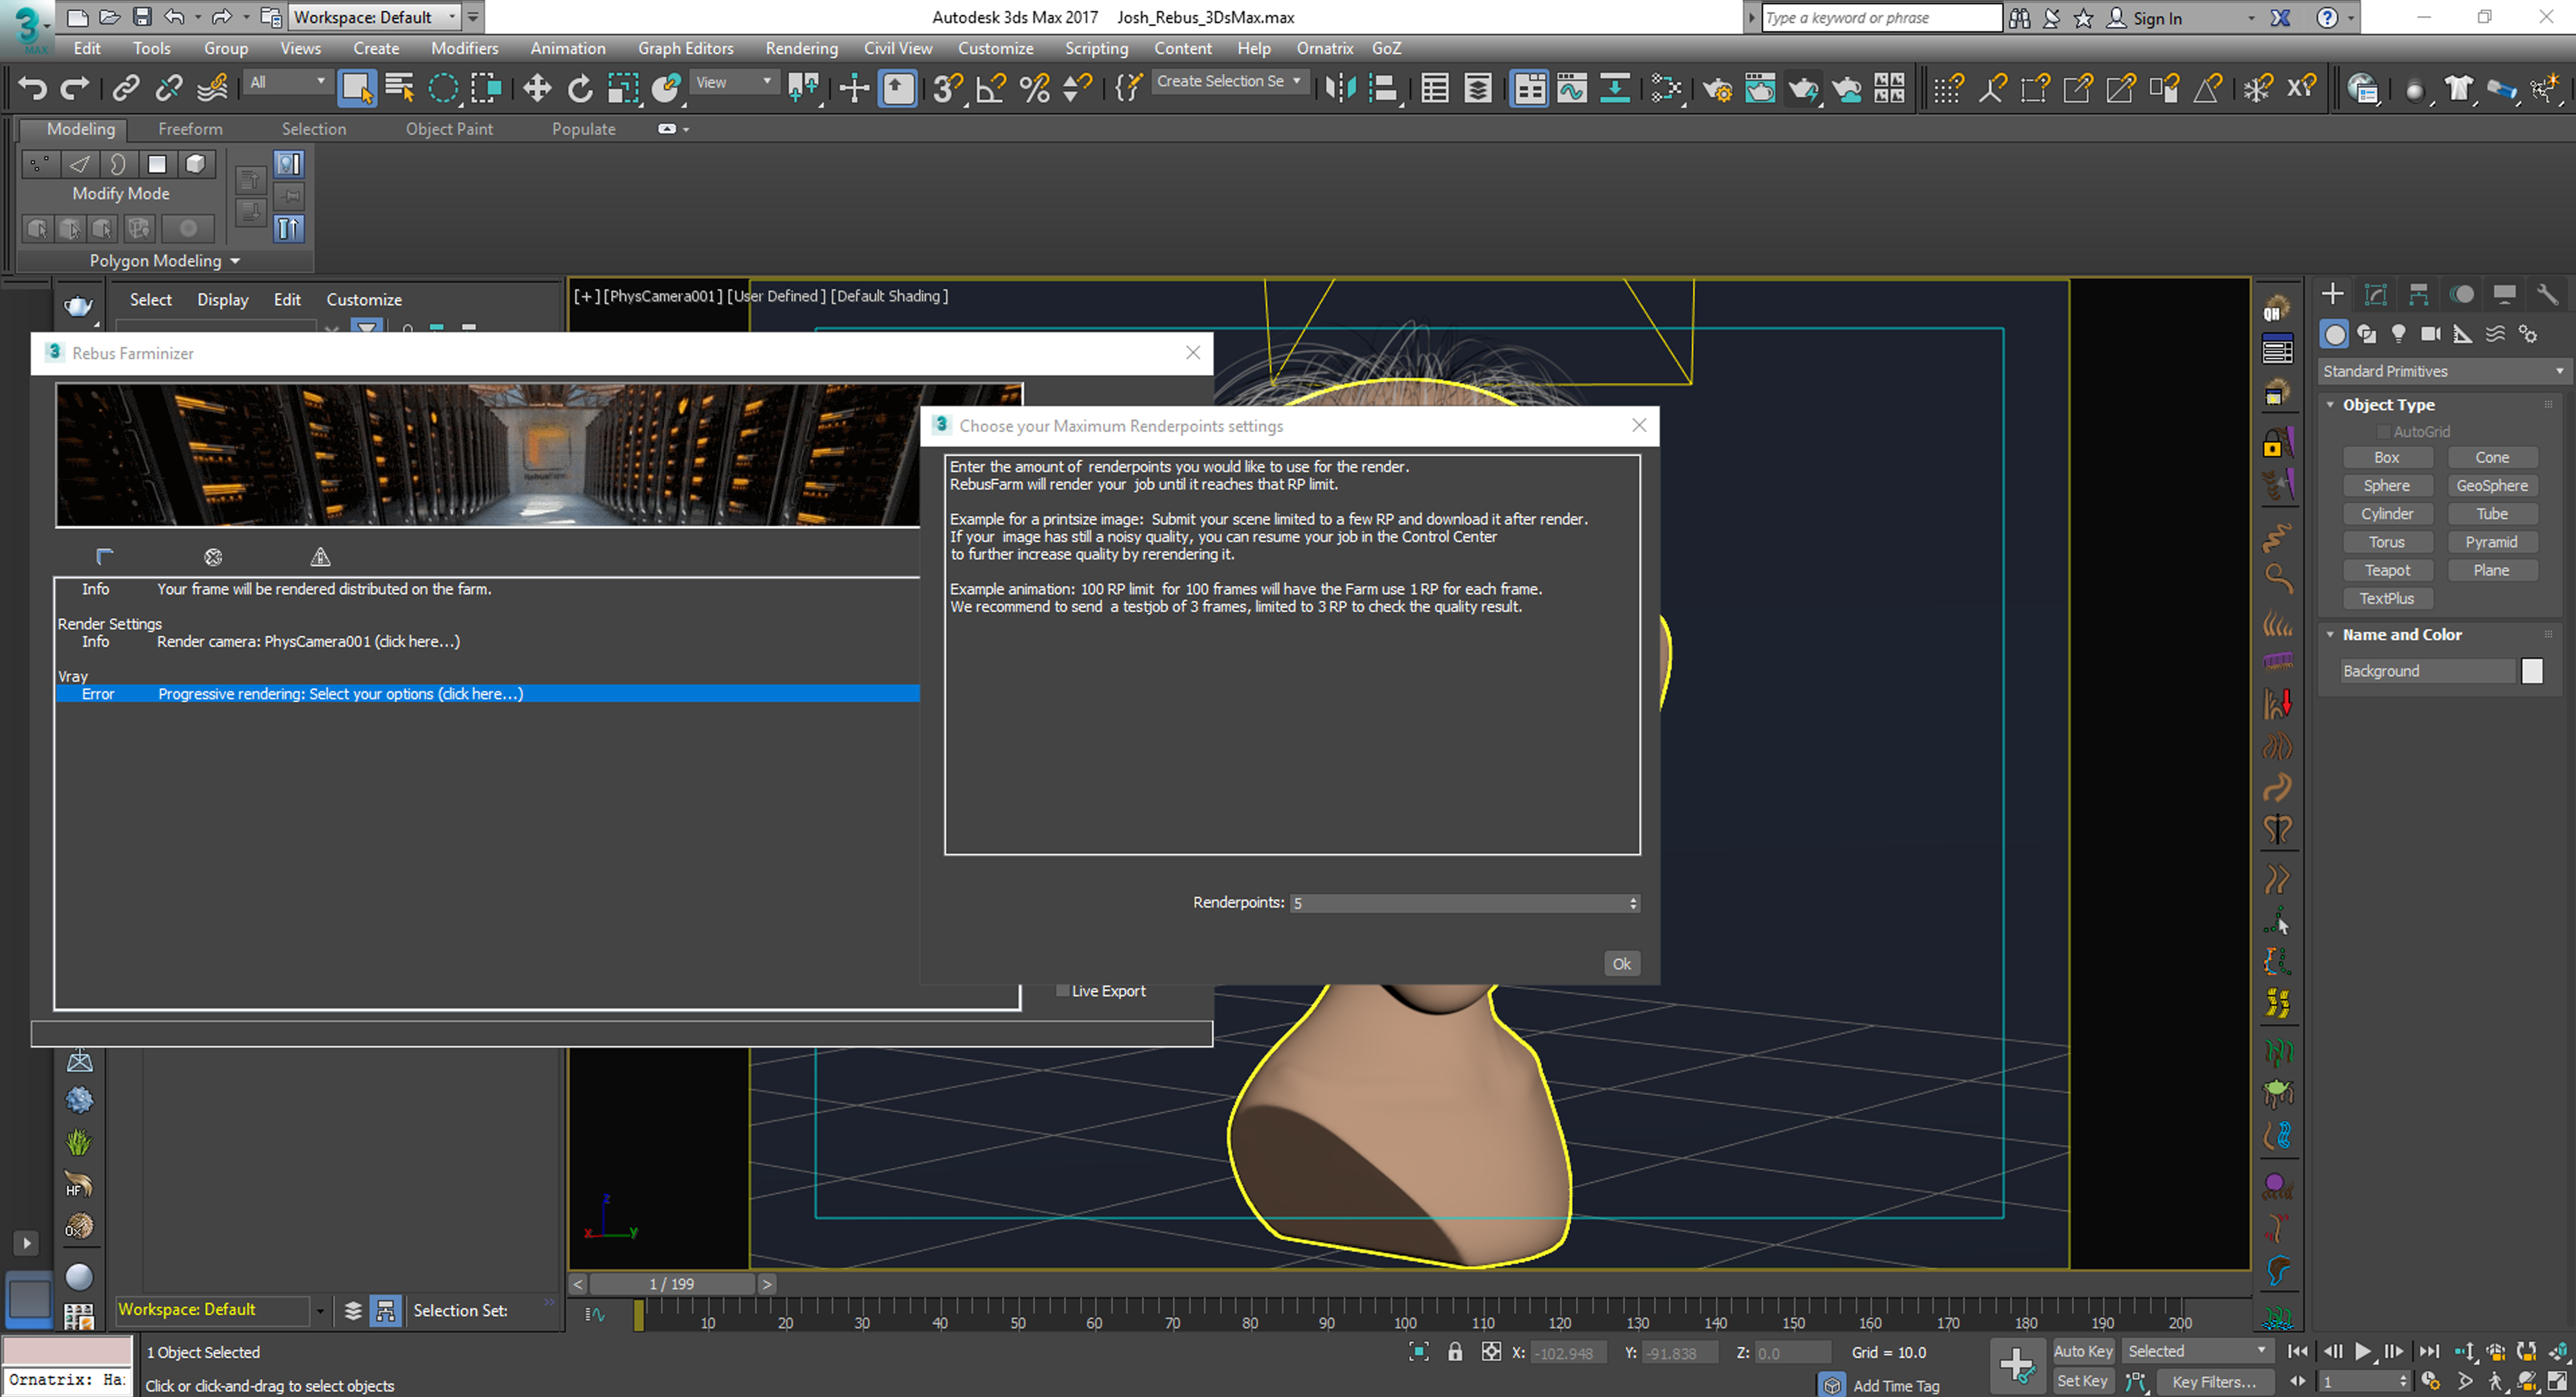Viewport: 2576px width, 1397px height.
Task: Toggle Angle Snap icon
Action: click(991, 88)
